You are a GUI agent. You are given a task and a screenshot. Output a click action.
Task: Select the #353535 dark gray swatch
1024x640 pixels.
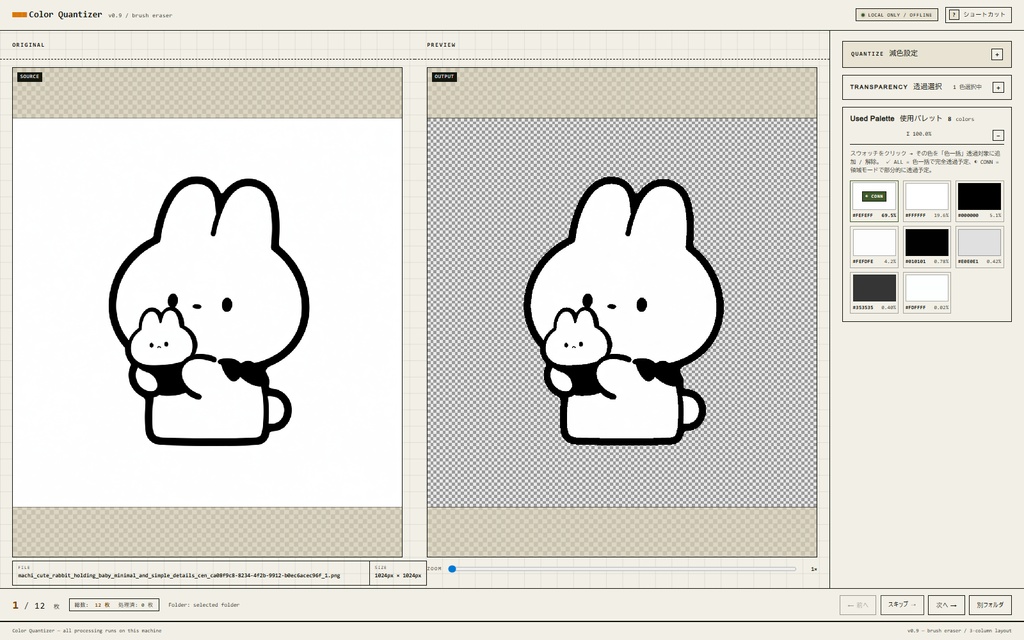point(874,289)
